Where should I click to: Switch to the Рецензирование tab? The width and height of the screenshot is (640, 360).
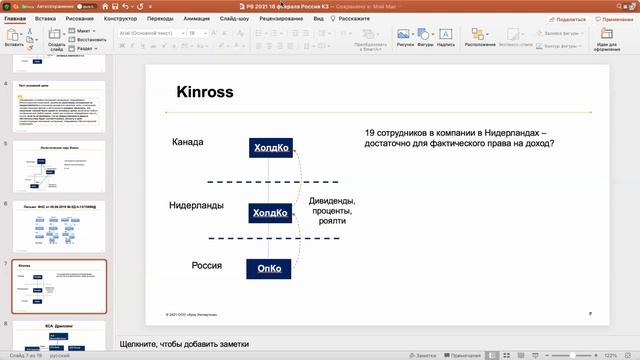pyautogui.click(x=281, y=19)
